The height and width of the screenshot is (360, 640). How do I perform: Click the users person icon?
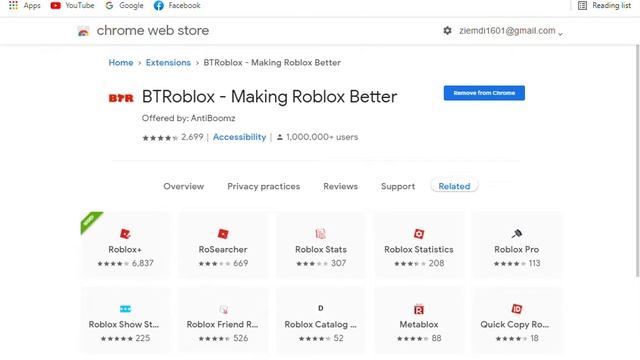(x=280, y=138)
